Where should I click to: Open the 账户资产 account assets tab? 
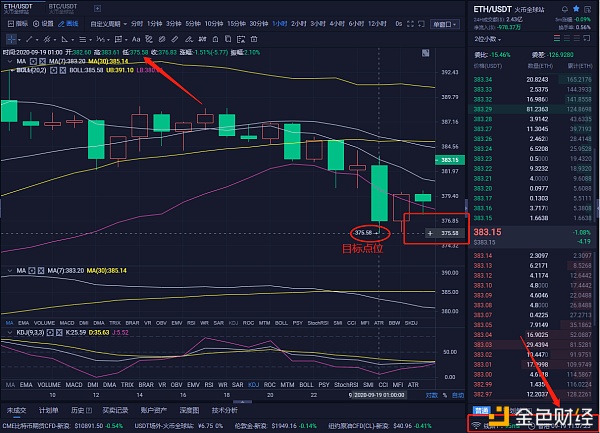click(153, 410)
